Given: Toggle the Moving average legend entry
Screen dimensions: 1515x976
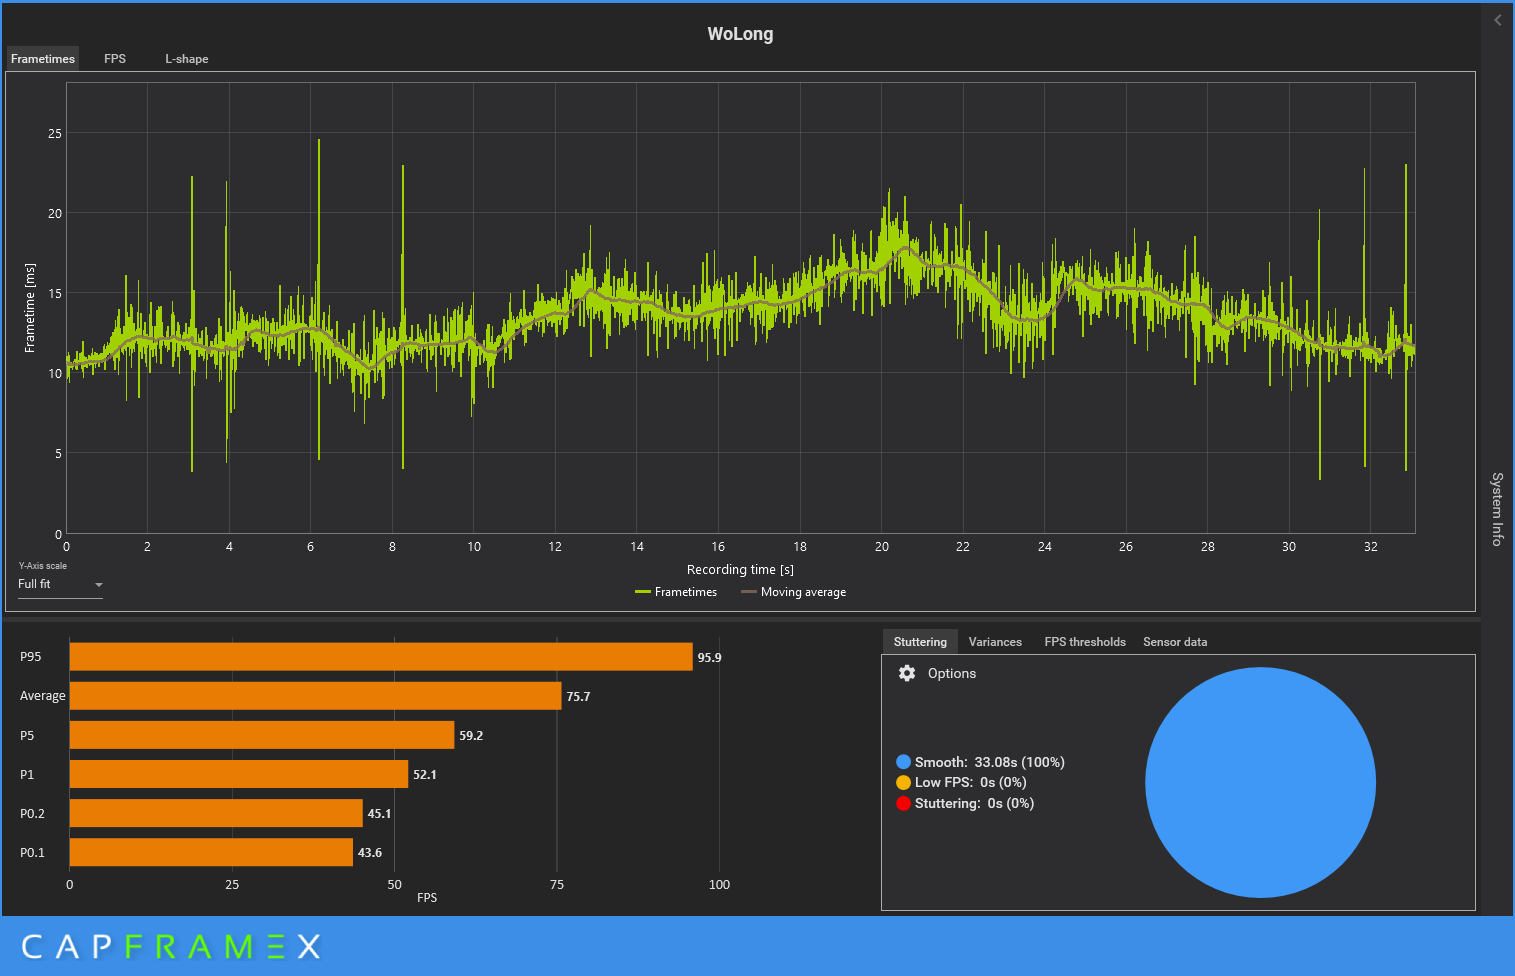Looking at the screenshot, I should click(x=793, y=592).
